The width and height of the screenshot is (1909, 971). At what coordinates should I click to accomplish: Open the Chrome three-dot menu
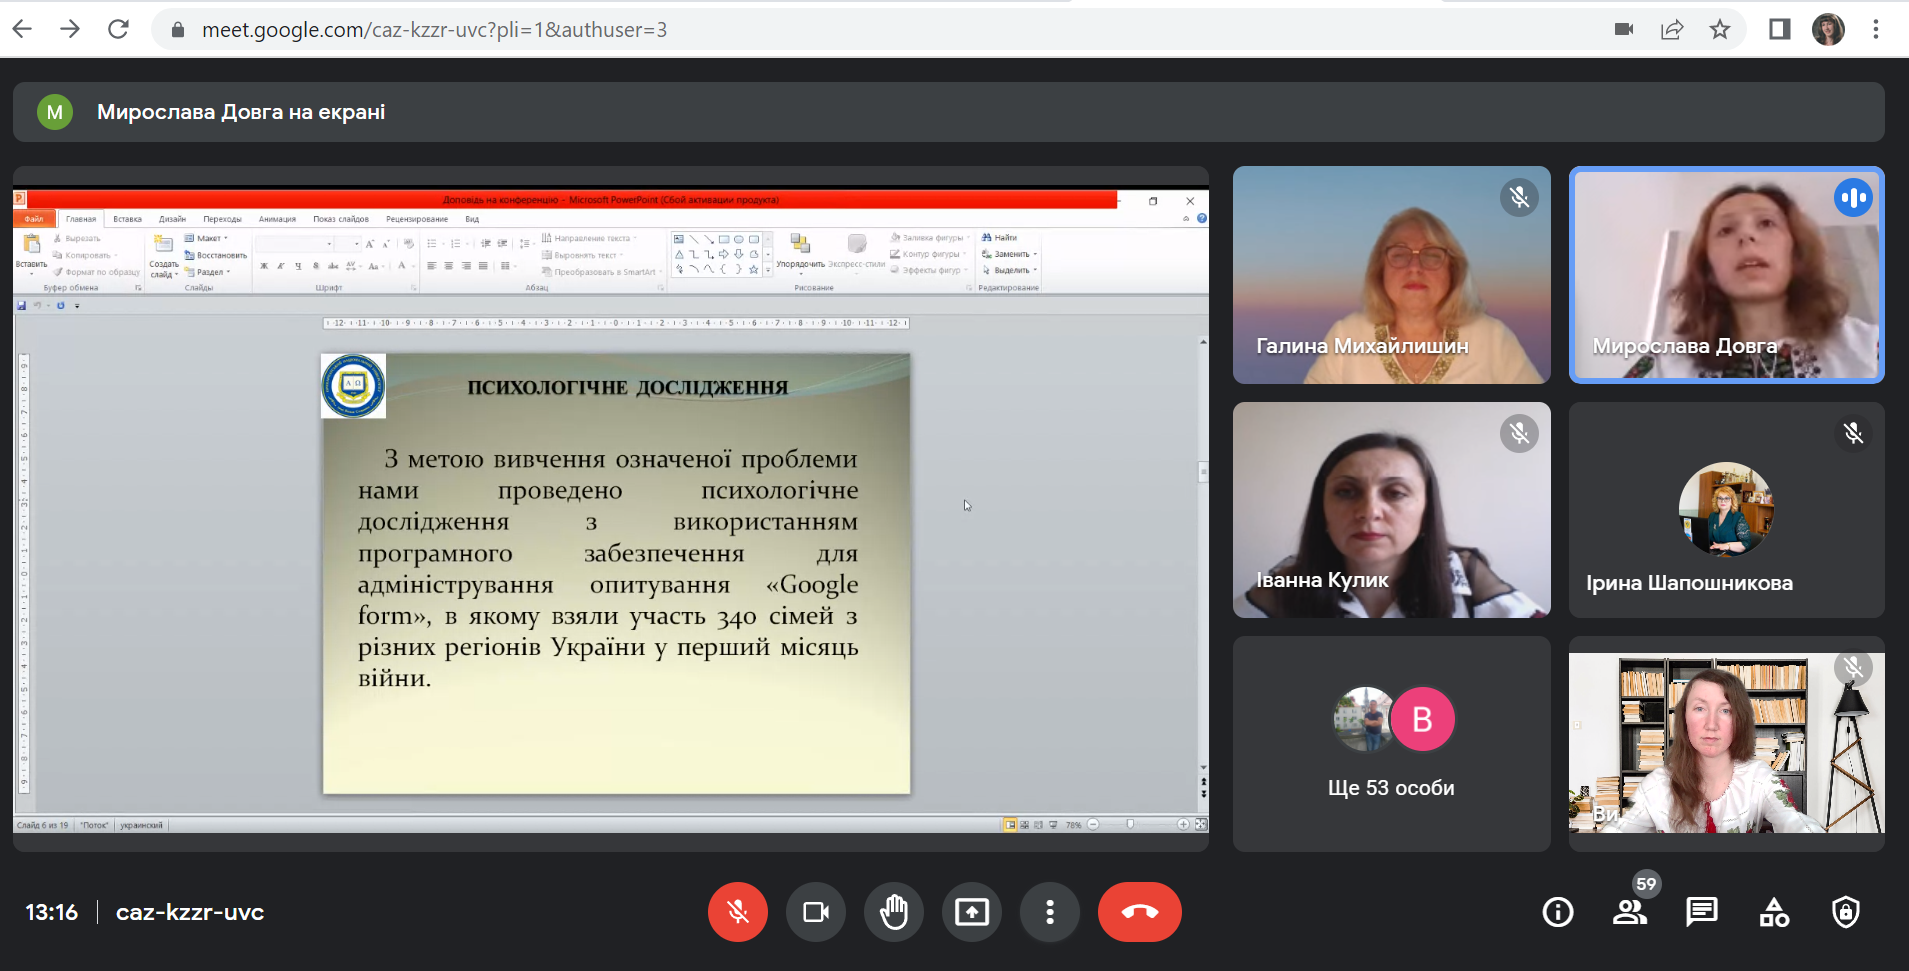pos(1876,30)
